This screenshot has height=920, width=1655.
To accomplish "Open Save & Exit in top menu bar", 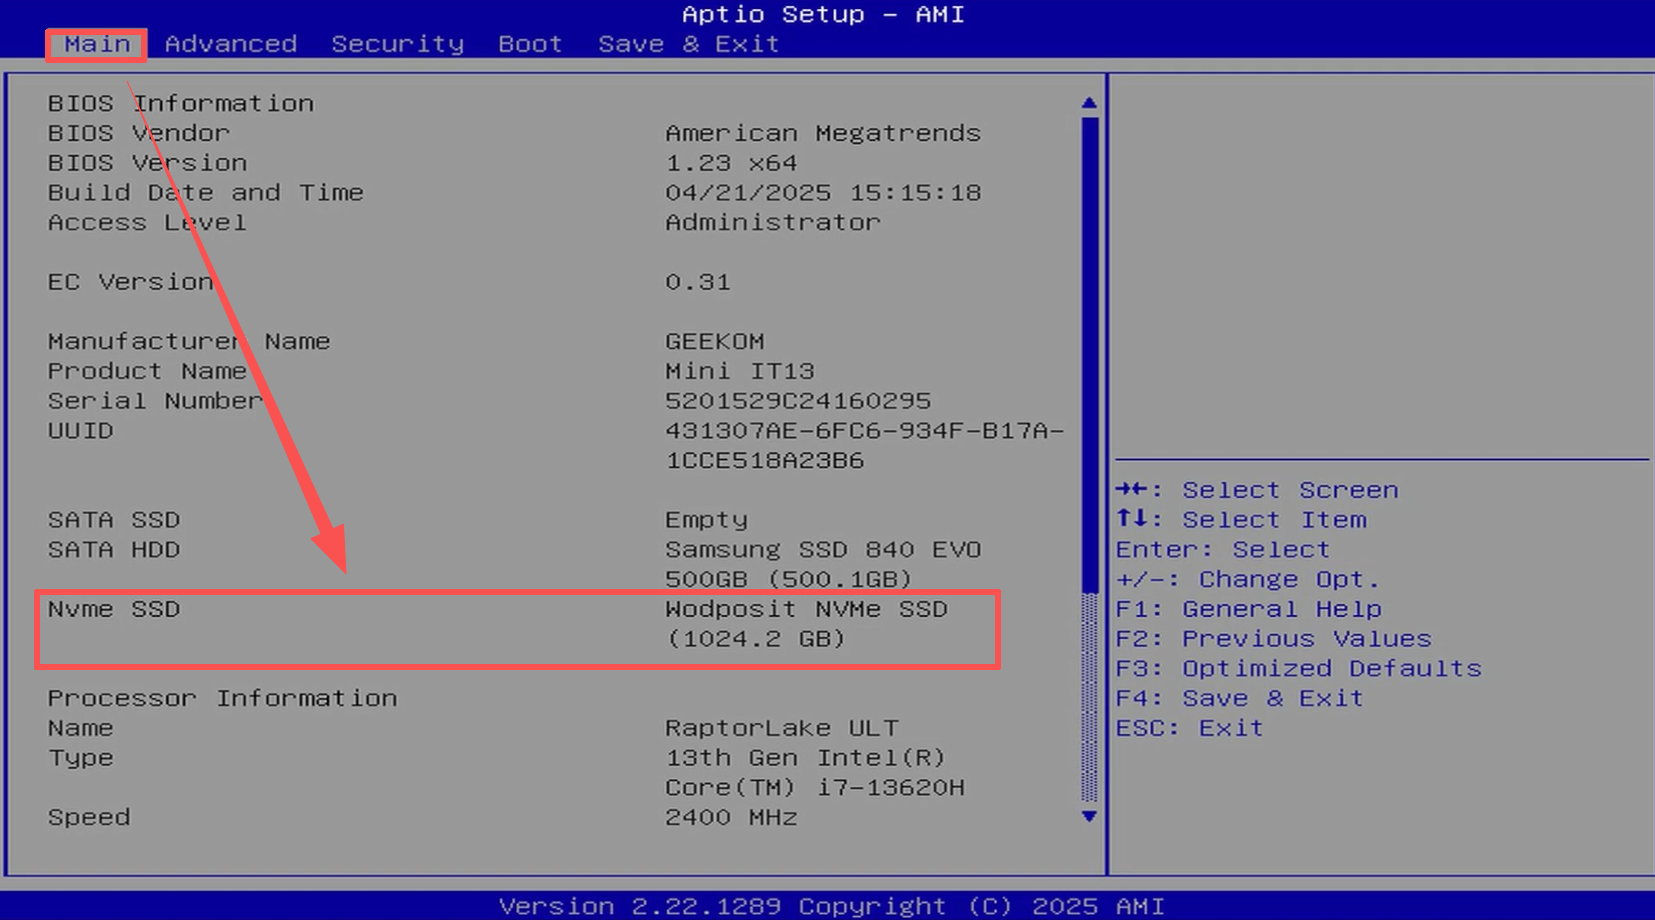I will (x=688, y=44).
